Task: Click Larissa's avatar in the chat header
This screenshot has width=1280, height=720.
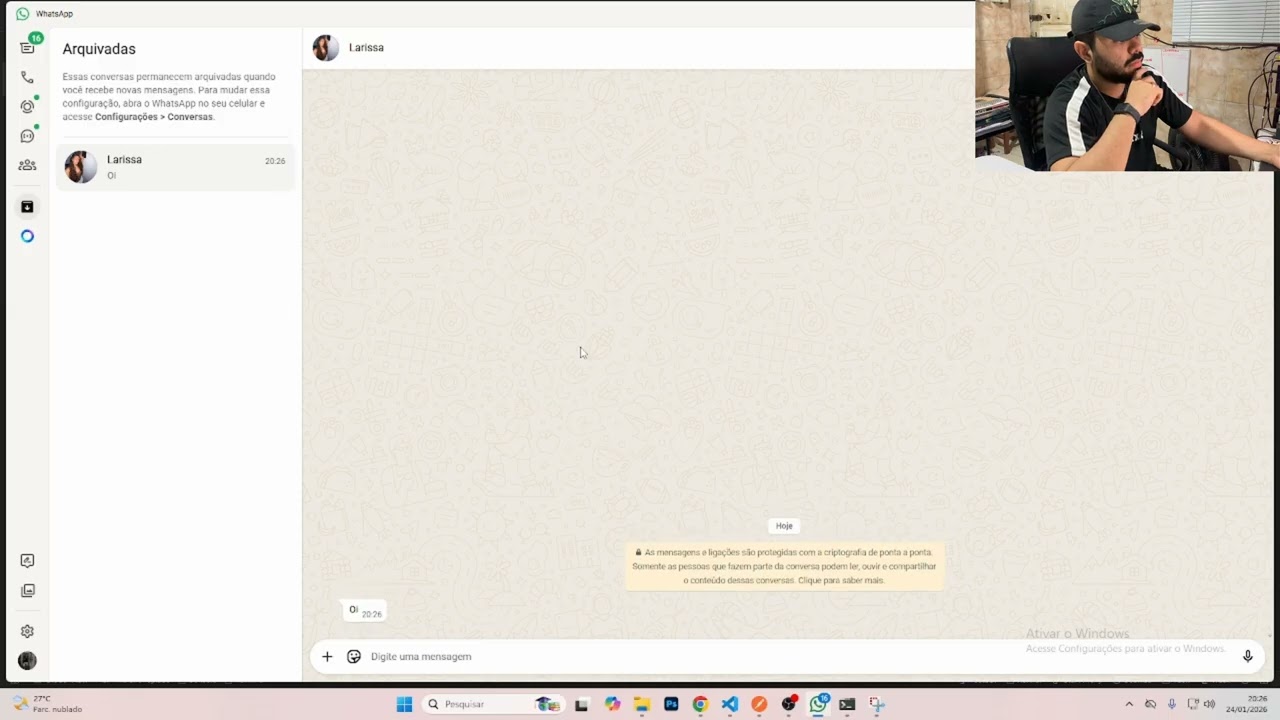Action: click(x=325, y=48)
